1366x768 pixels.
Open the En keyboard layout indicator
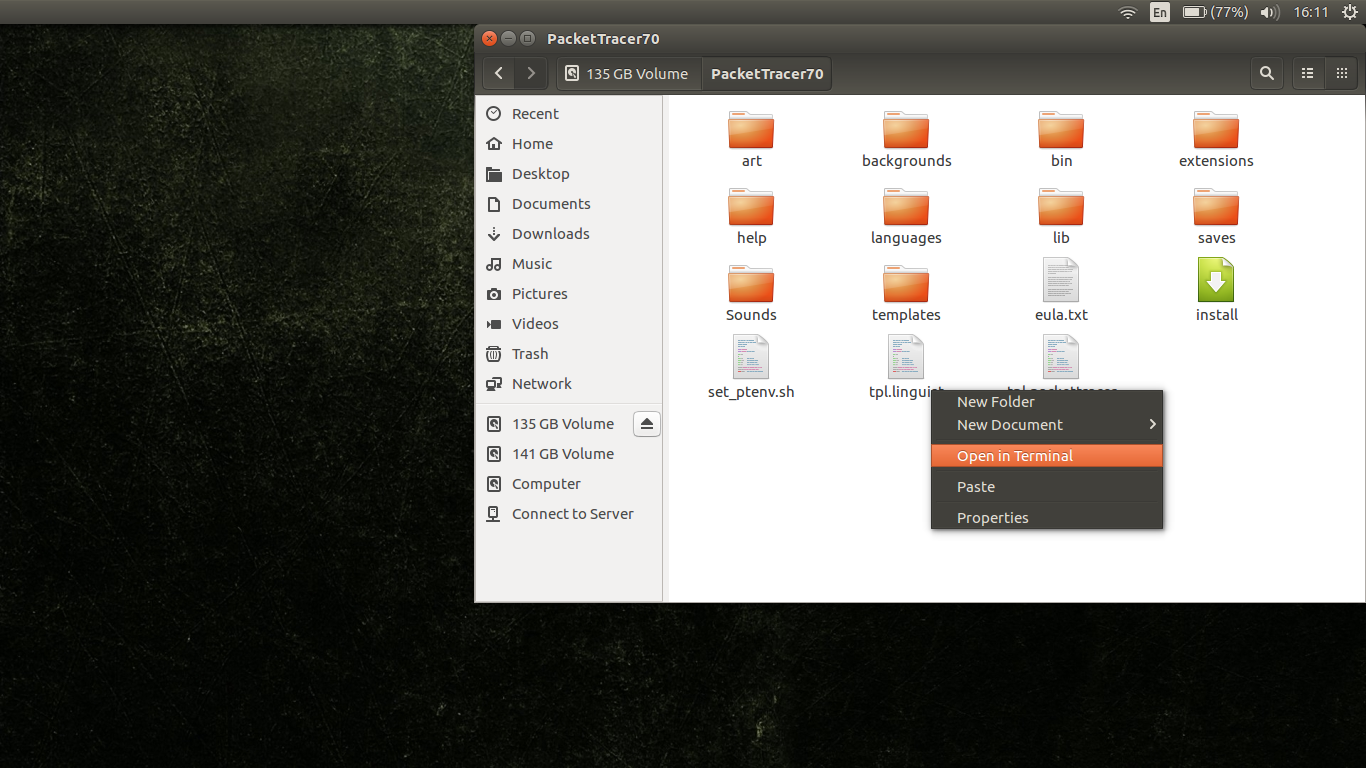(x=1160, y=12)
